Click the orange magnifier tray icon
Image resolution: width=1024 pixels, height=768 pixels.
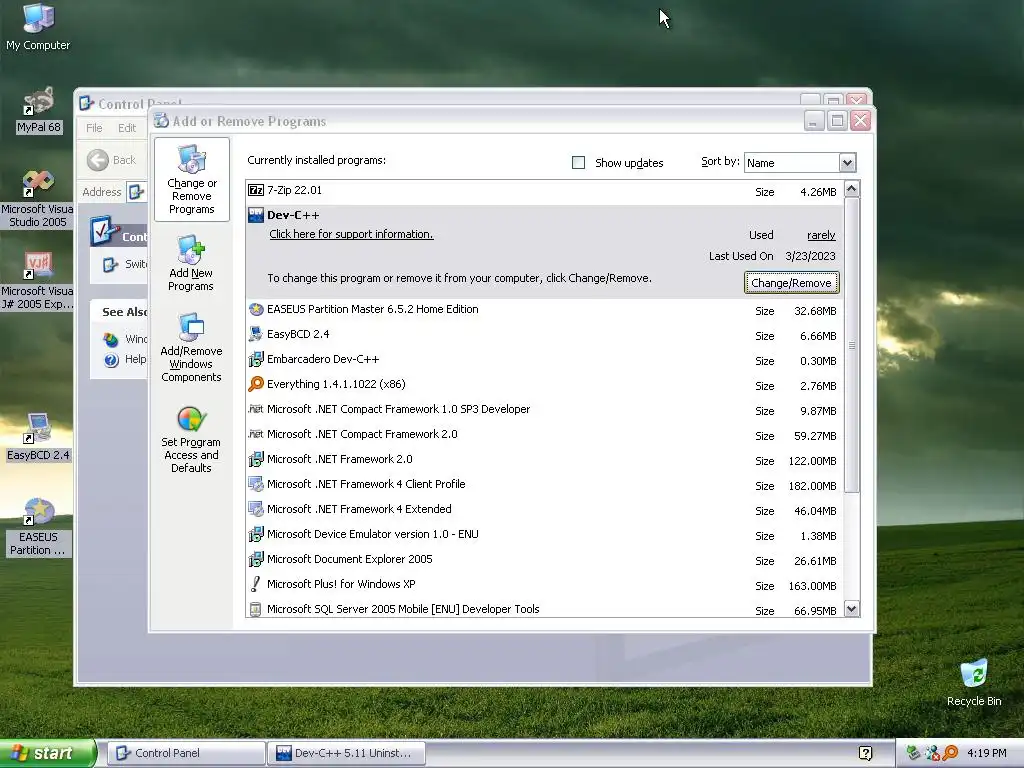pyautogui.click(x=950, y=753)
